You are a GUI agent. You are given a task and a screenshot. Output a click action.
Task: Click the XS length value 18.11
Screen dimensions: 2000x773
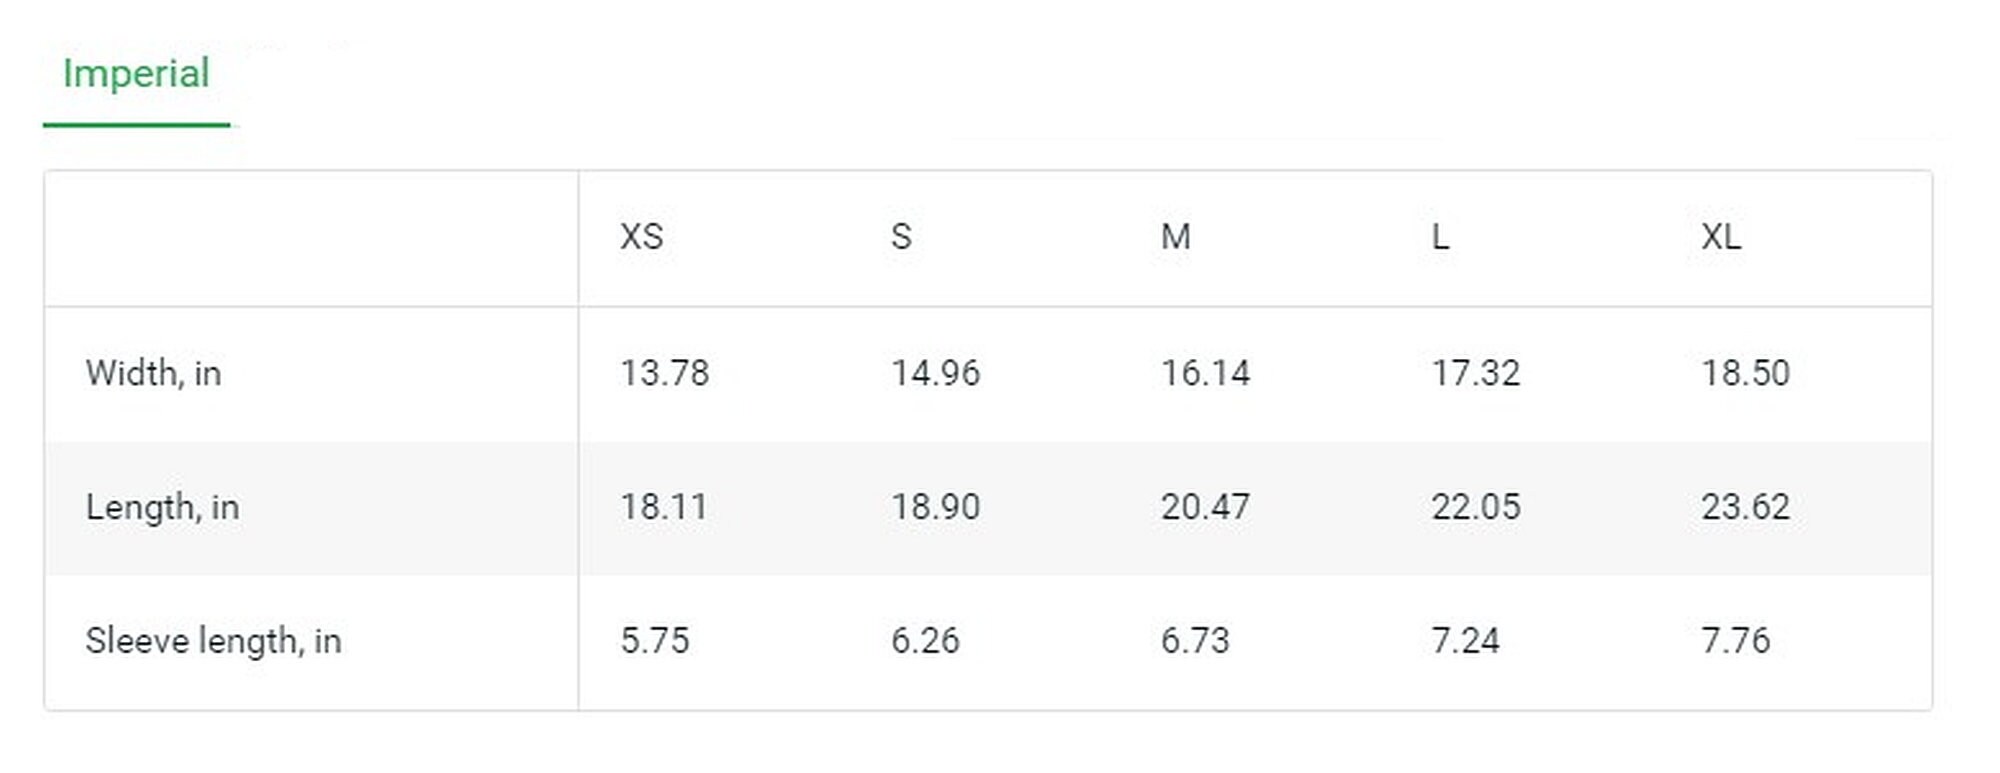664,507
